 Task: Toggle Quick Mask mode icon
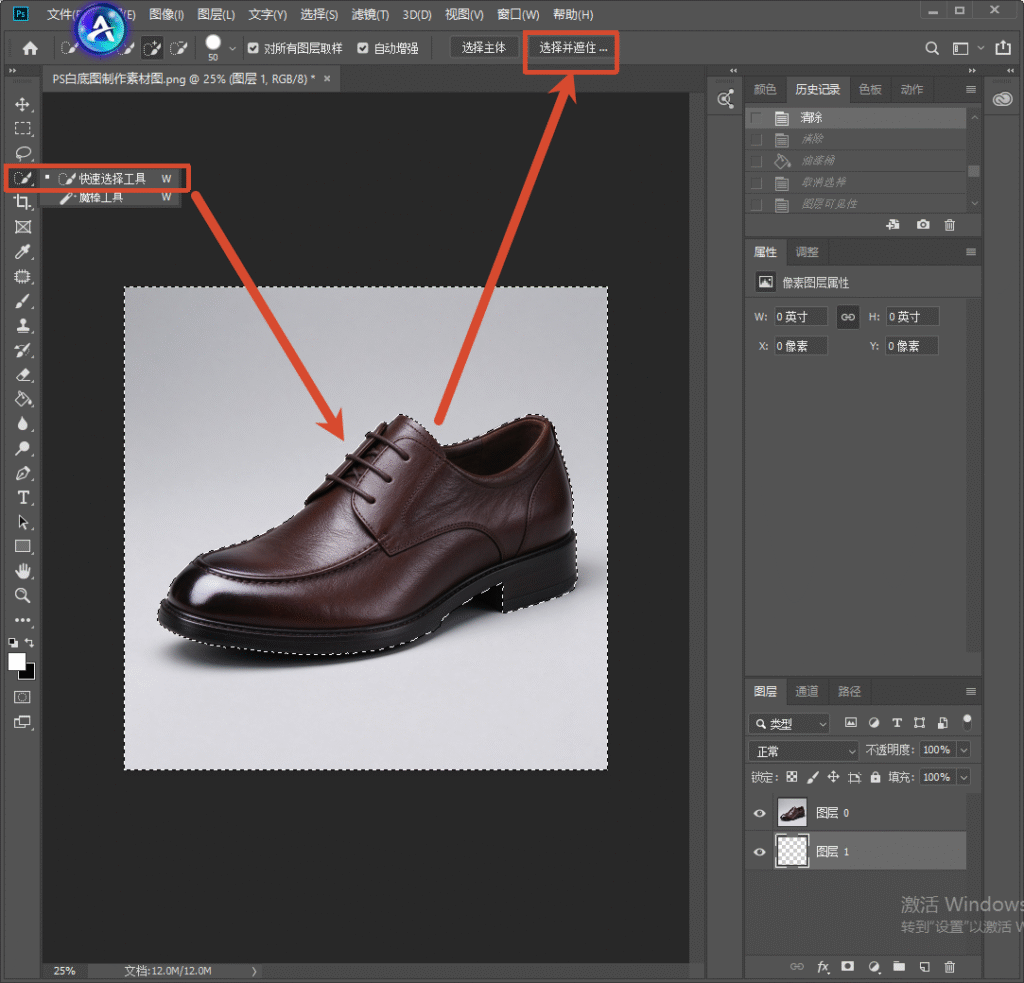coord(23,697)
